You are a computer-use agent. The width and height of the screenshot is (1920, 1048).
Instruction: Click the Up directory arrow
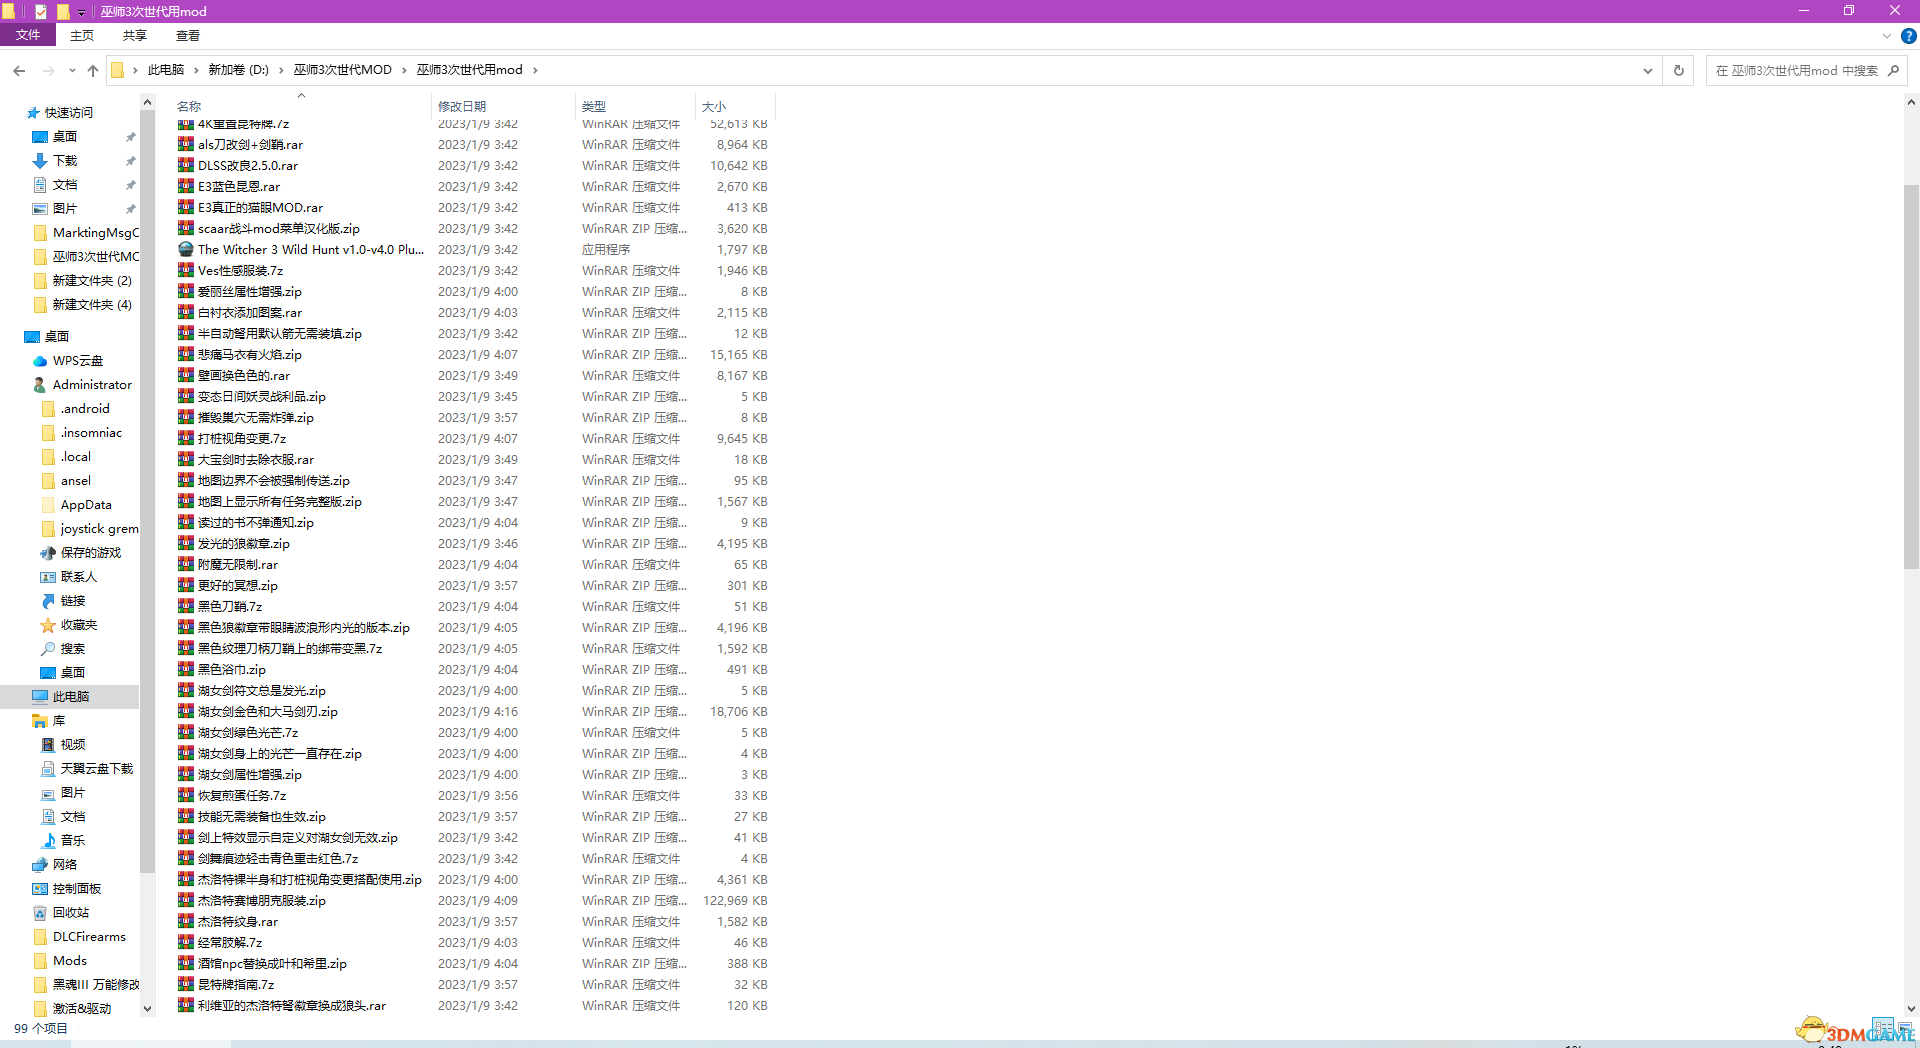coord(93,70)
